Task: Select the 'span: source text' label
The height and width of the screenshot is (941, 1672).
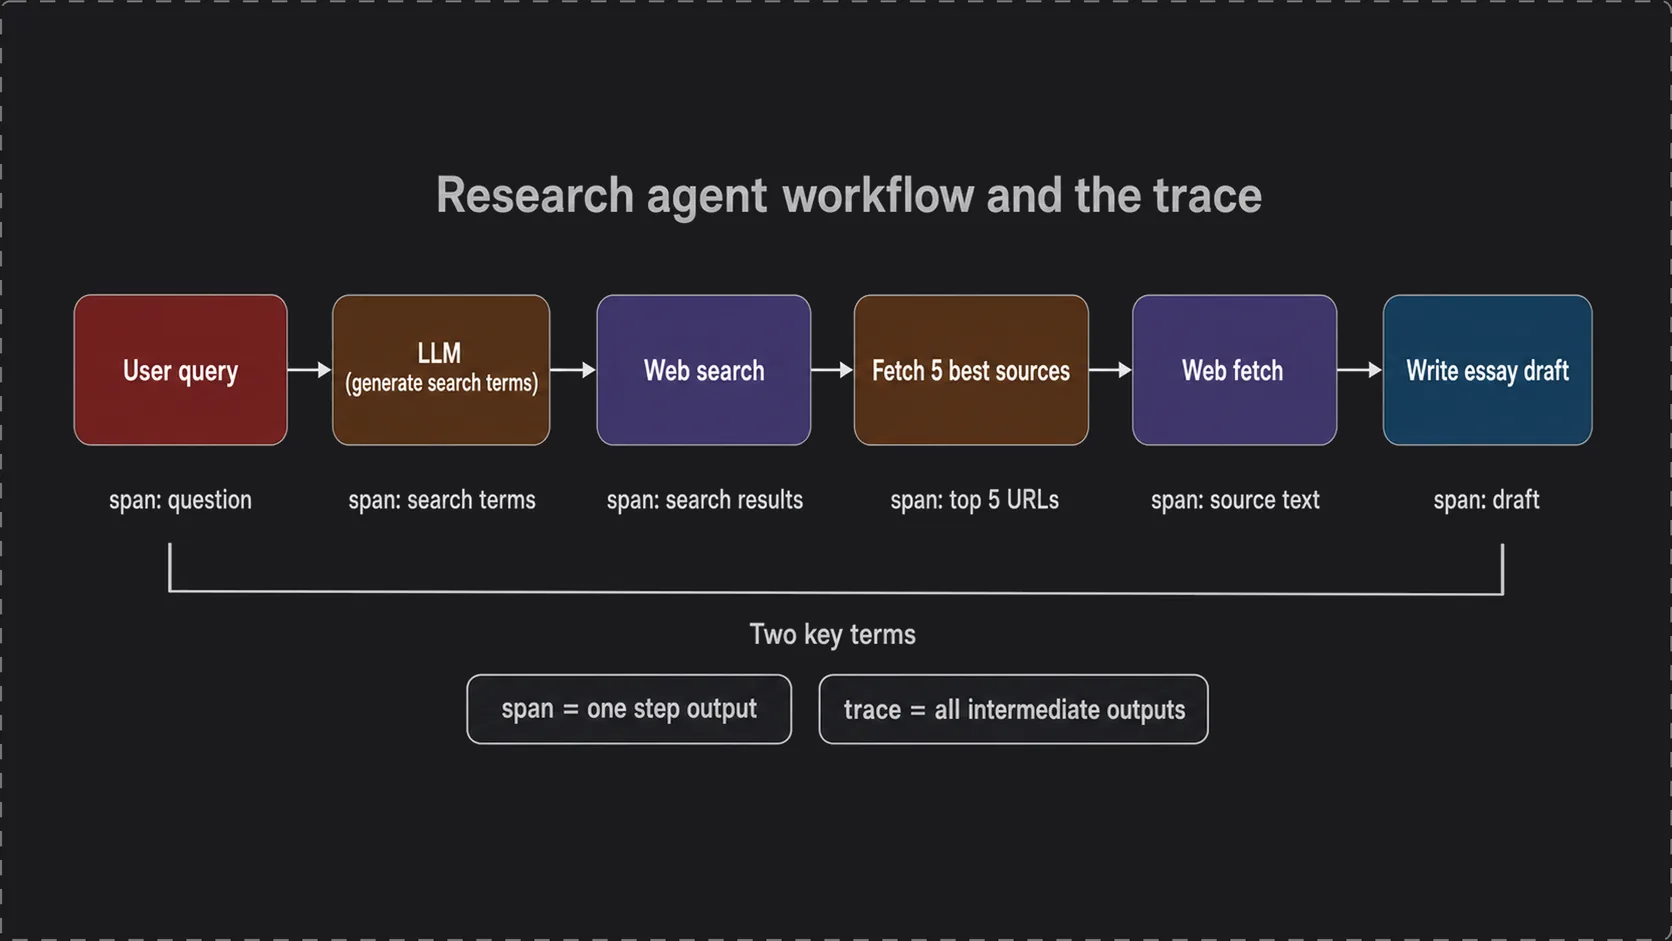Action: pos(1235,500)
